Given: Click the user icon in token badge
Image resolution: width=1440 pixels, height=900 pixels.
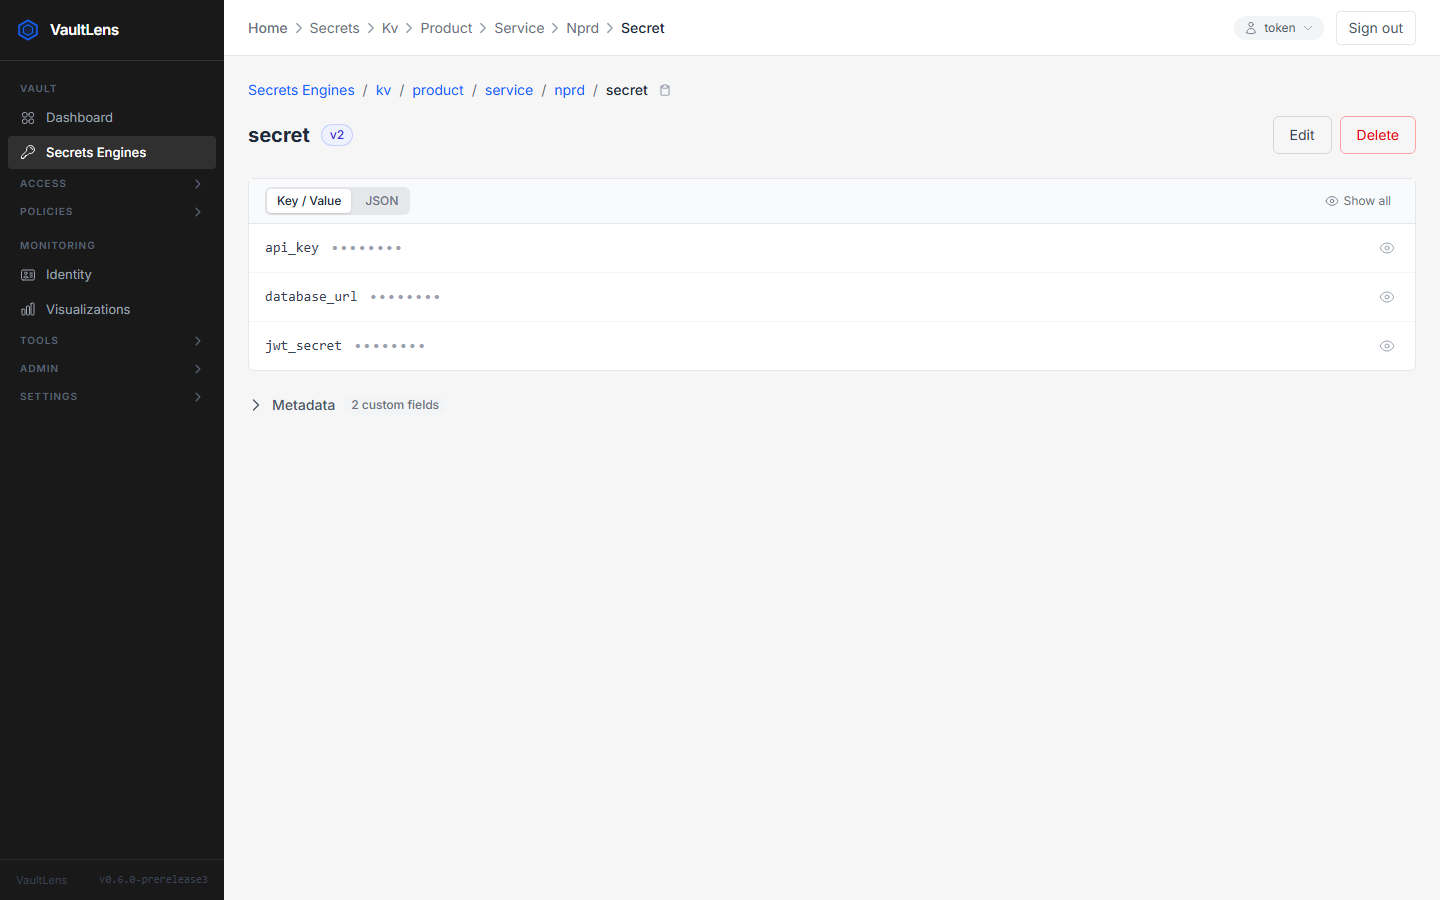Looking at the screenshot, I should [1251, 28].
